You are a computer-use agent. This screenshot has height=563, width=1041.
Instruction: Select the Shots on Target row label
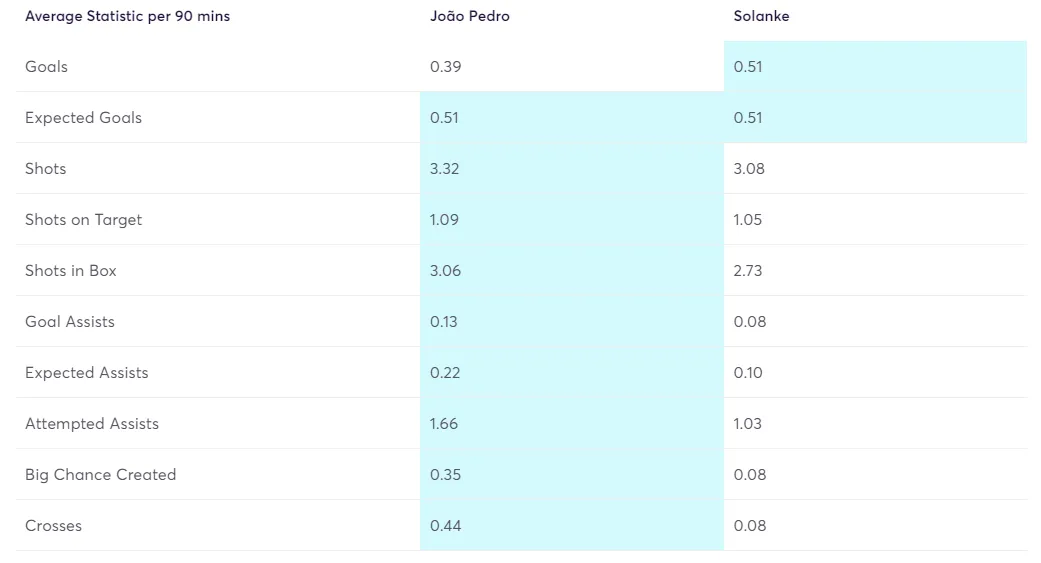click(x=84, y=220)
